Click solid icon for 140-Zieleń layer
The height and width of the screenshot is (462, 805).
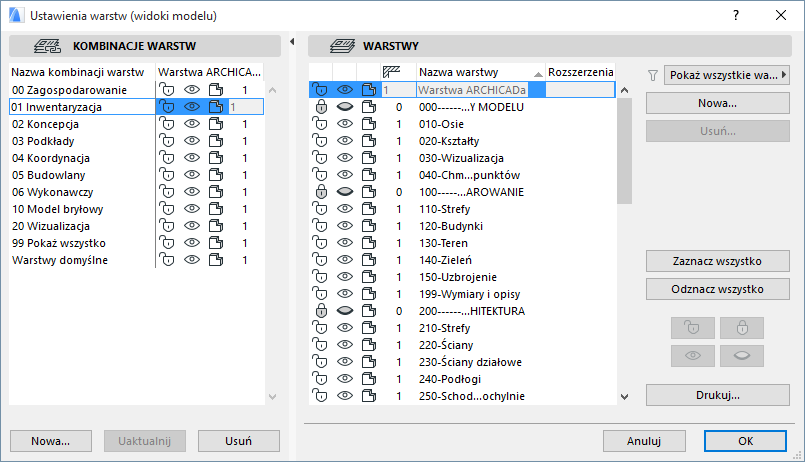pyautogui.click(x=369, y=259)
